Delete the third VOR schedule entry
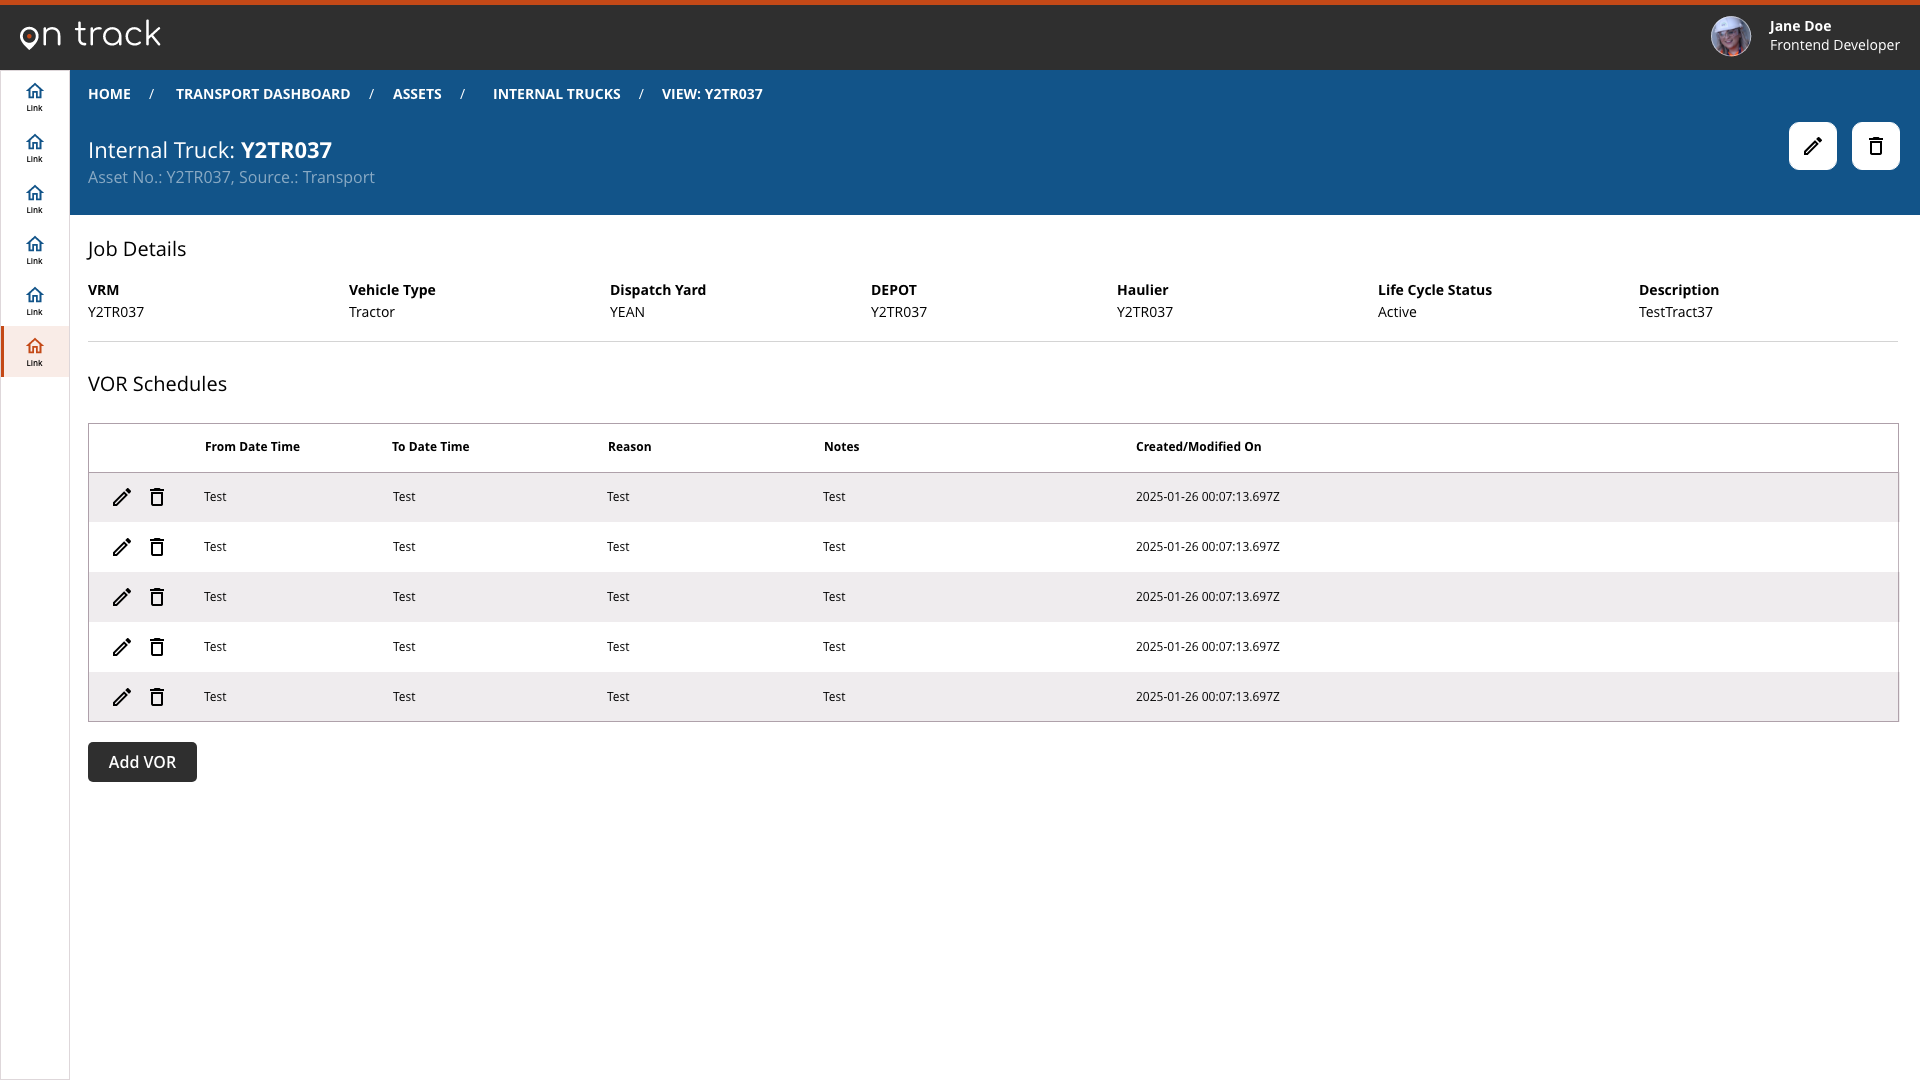 click(157, 597)
